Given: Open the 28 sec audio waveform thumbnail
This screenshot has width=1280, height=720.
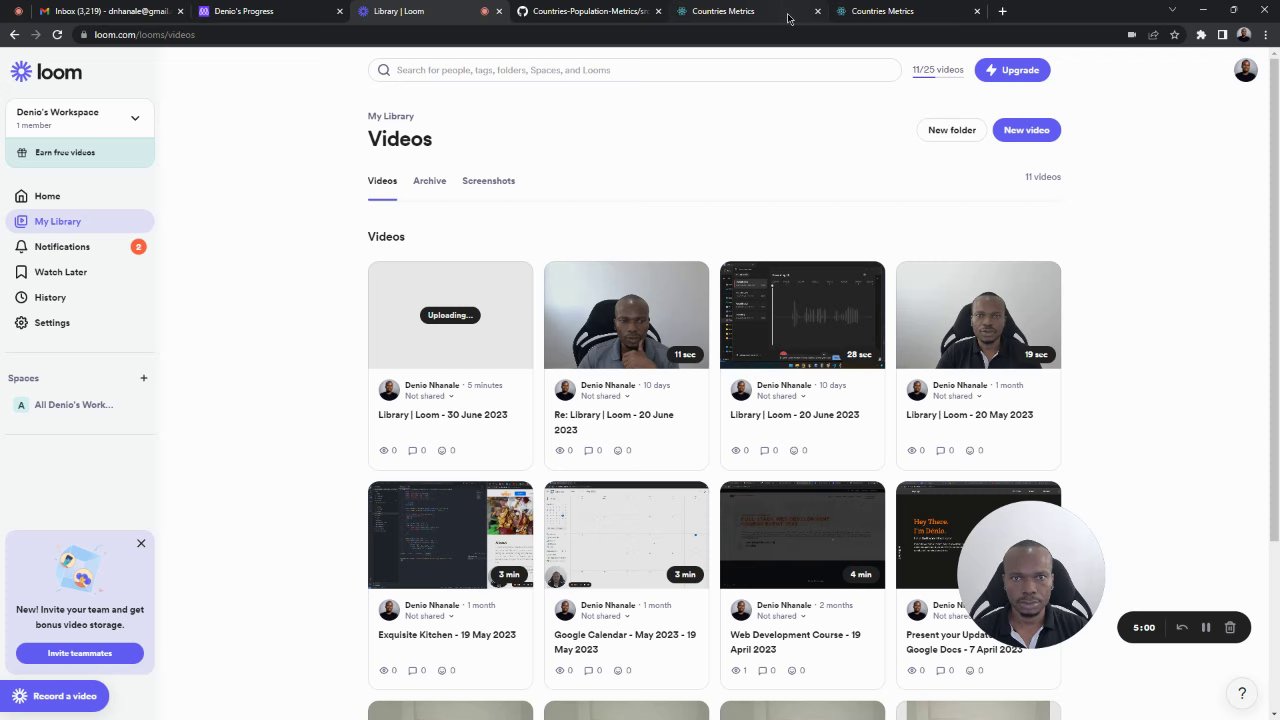Looking at the screenshot, I should 802,315.
